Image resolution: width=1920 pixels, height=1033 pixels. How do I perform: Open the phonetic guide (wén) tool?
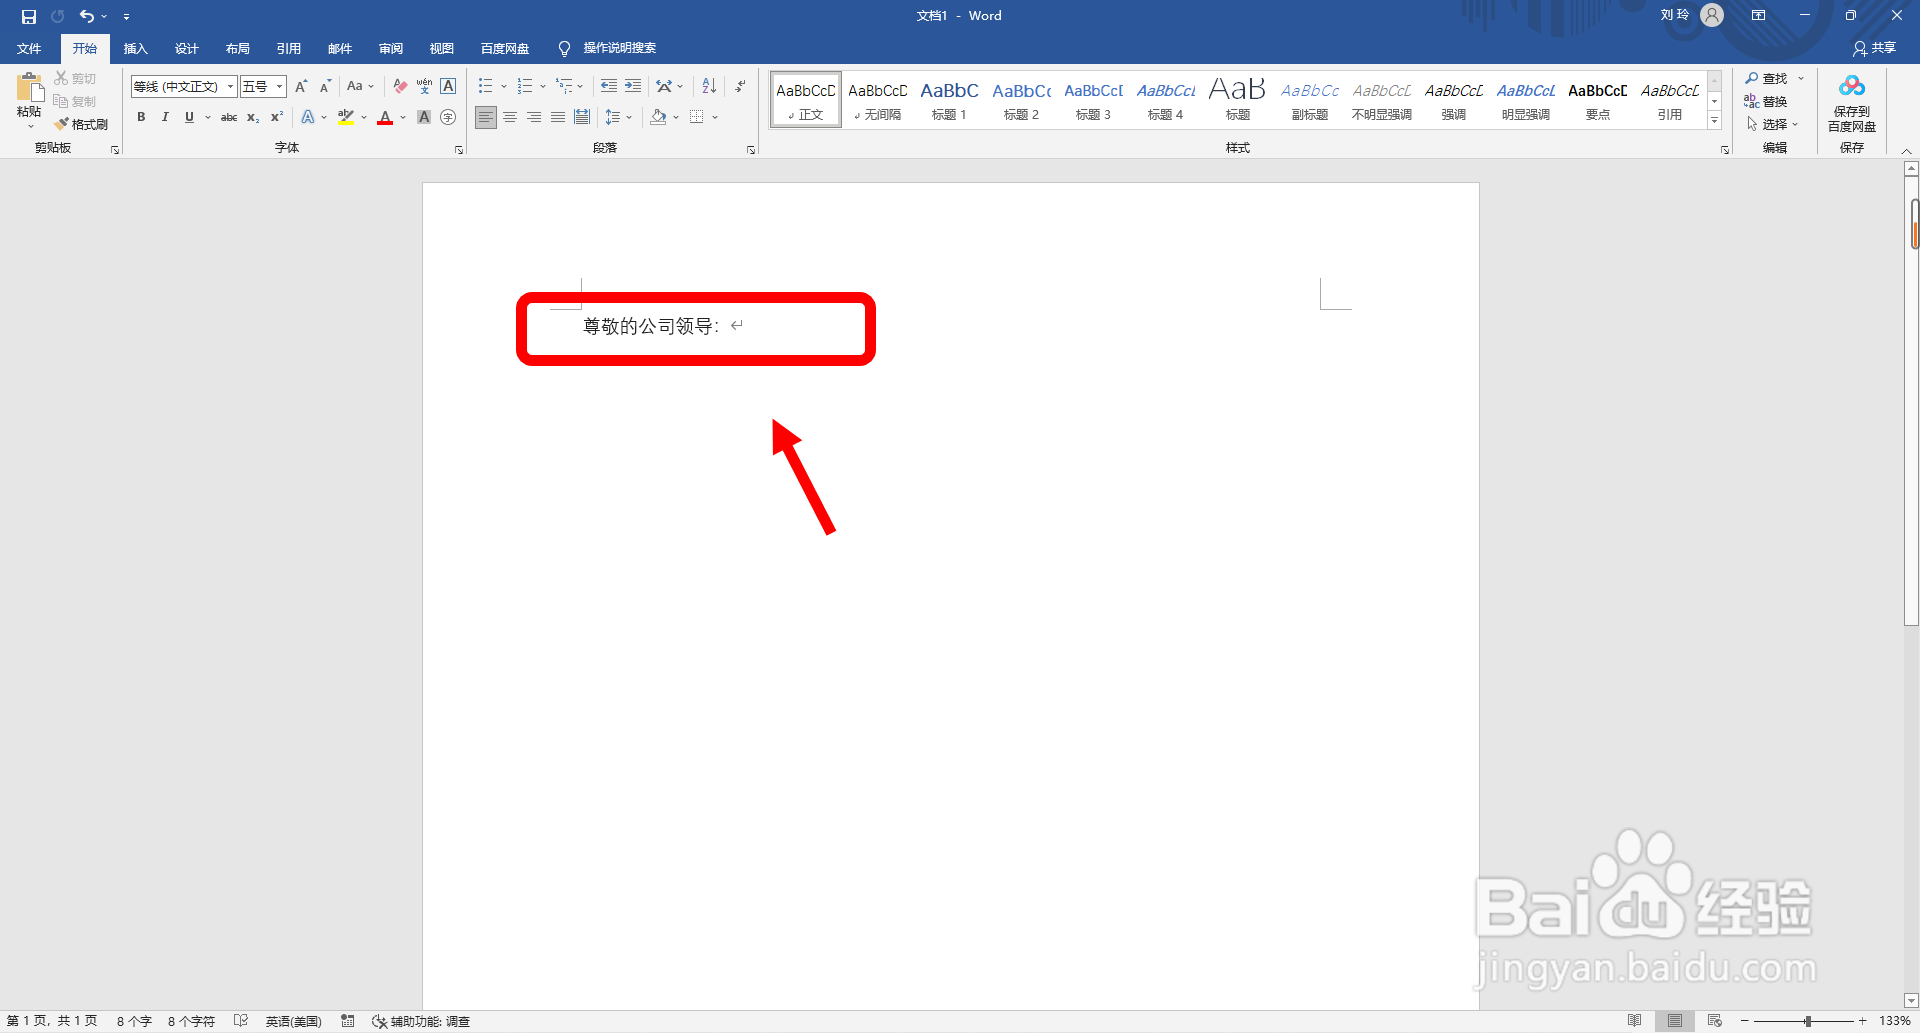(424, 86)
